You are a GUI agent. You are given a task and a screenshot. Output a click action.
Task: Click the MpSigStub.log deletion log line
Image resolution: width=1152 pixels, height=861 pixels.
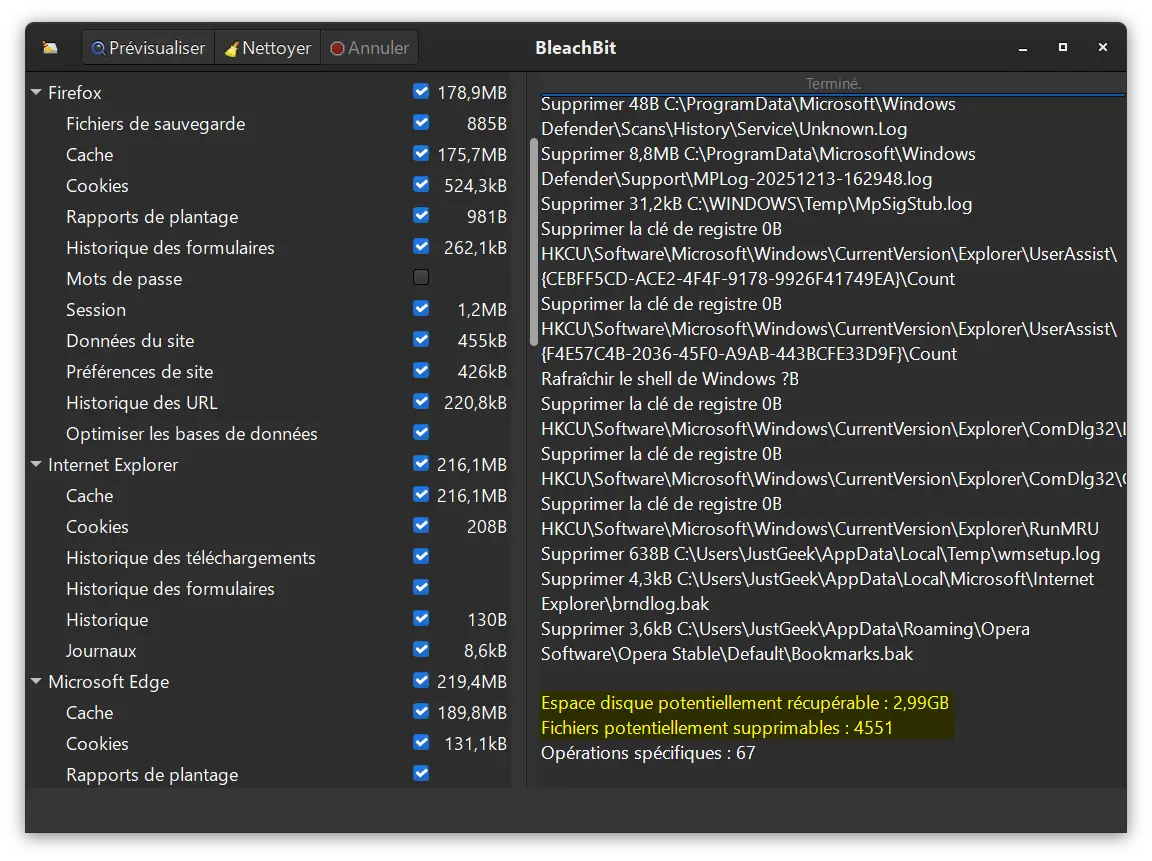tap(757, 204)
